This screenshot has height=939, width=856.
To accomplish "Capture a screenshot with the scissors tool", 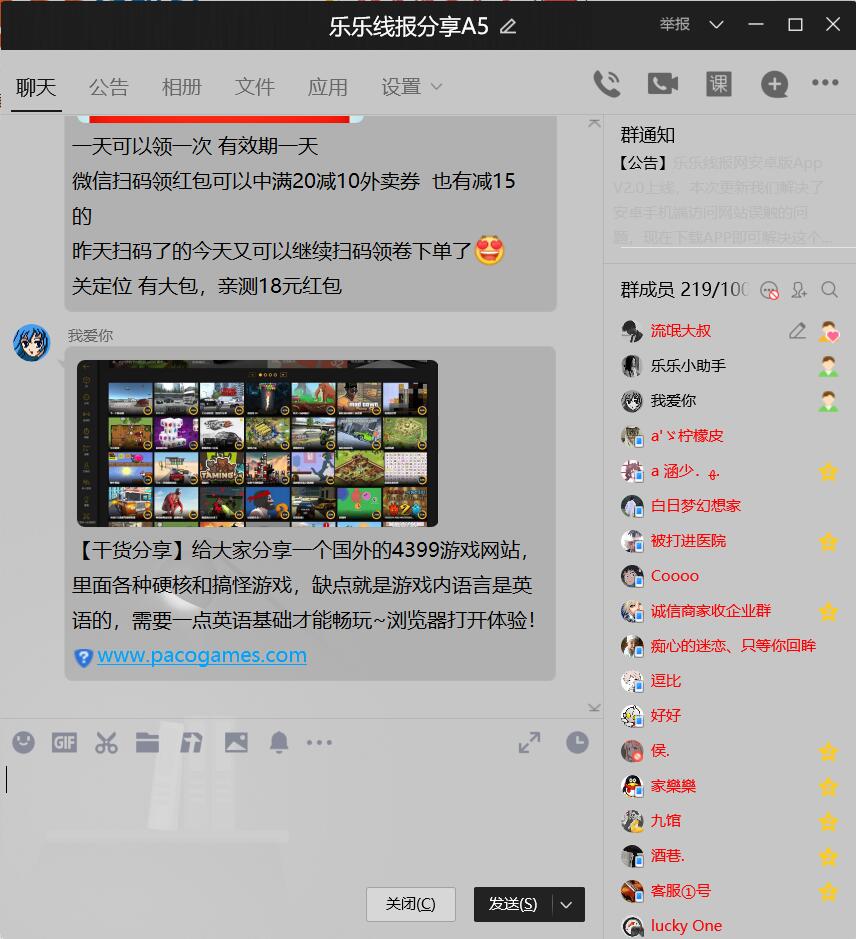I will [x=106, y=742].
